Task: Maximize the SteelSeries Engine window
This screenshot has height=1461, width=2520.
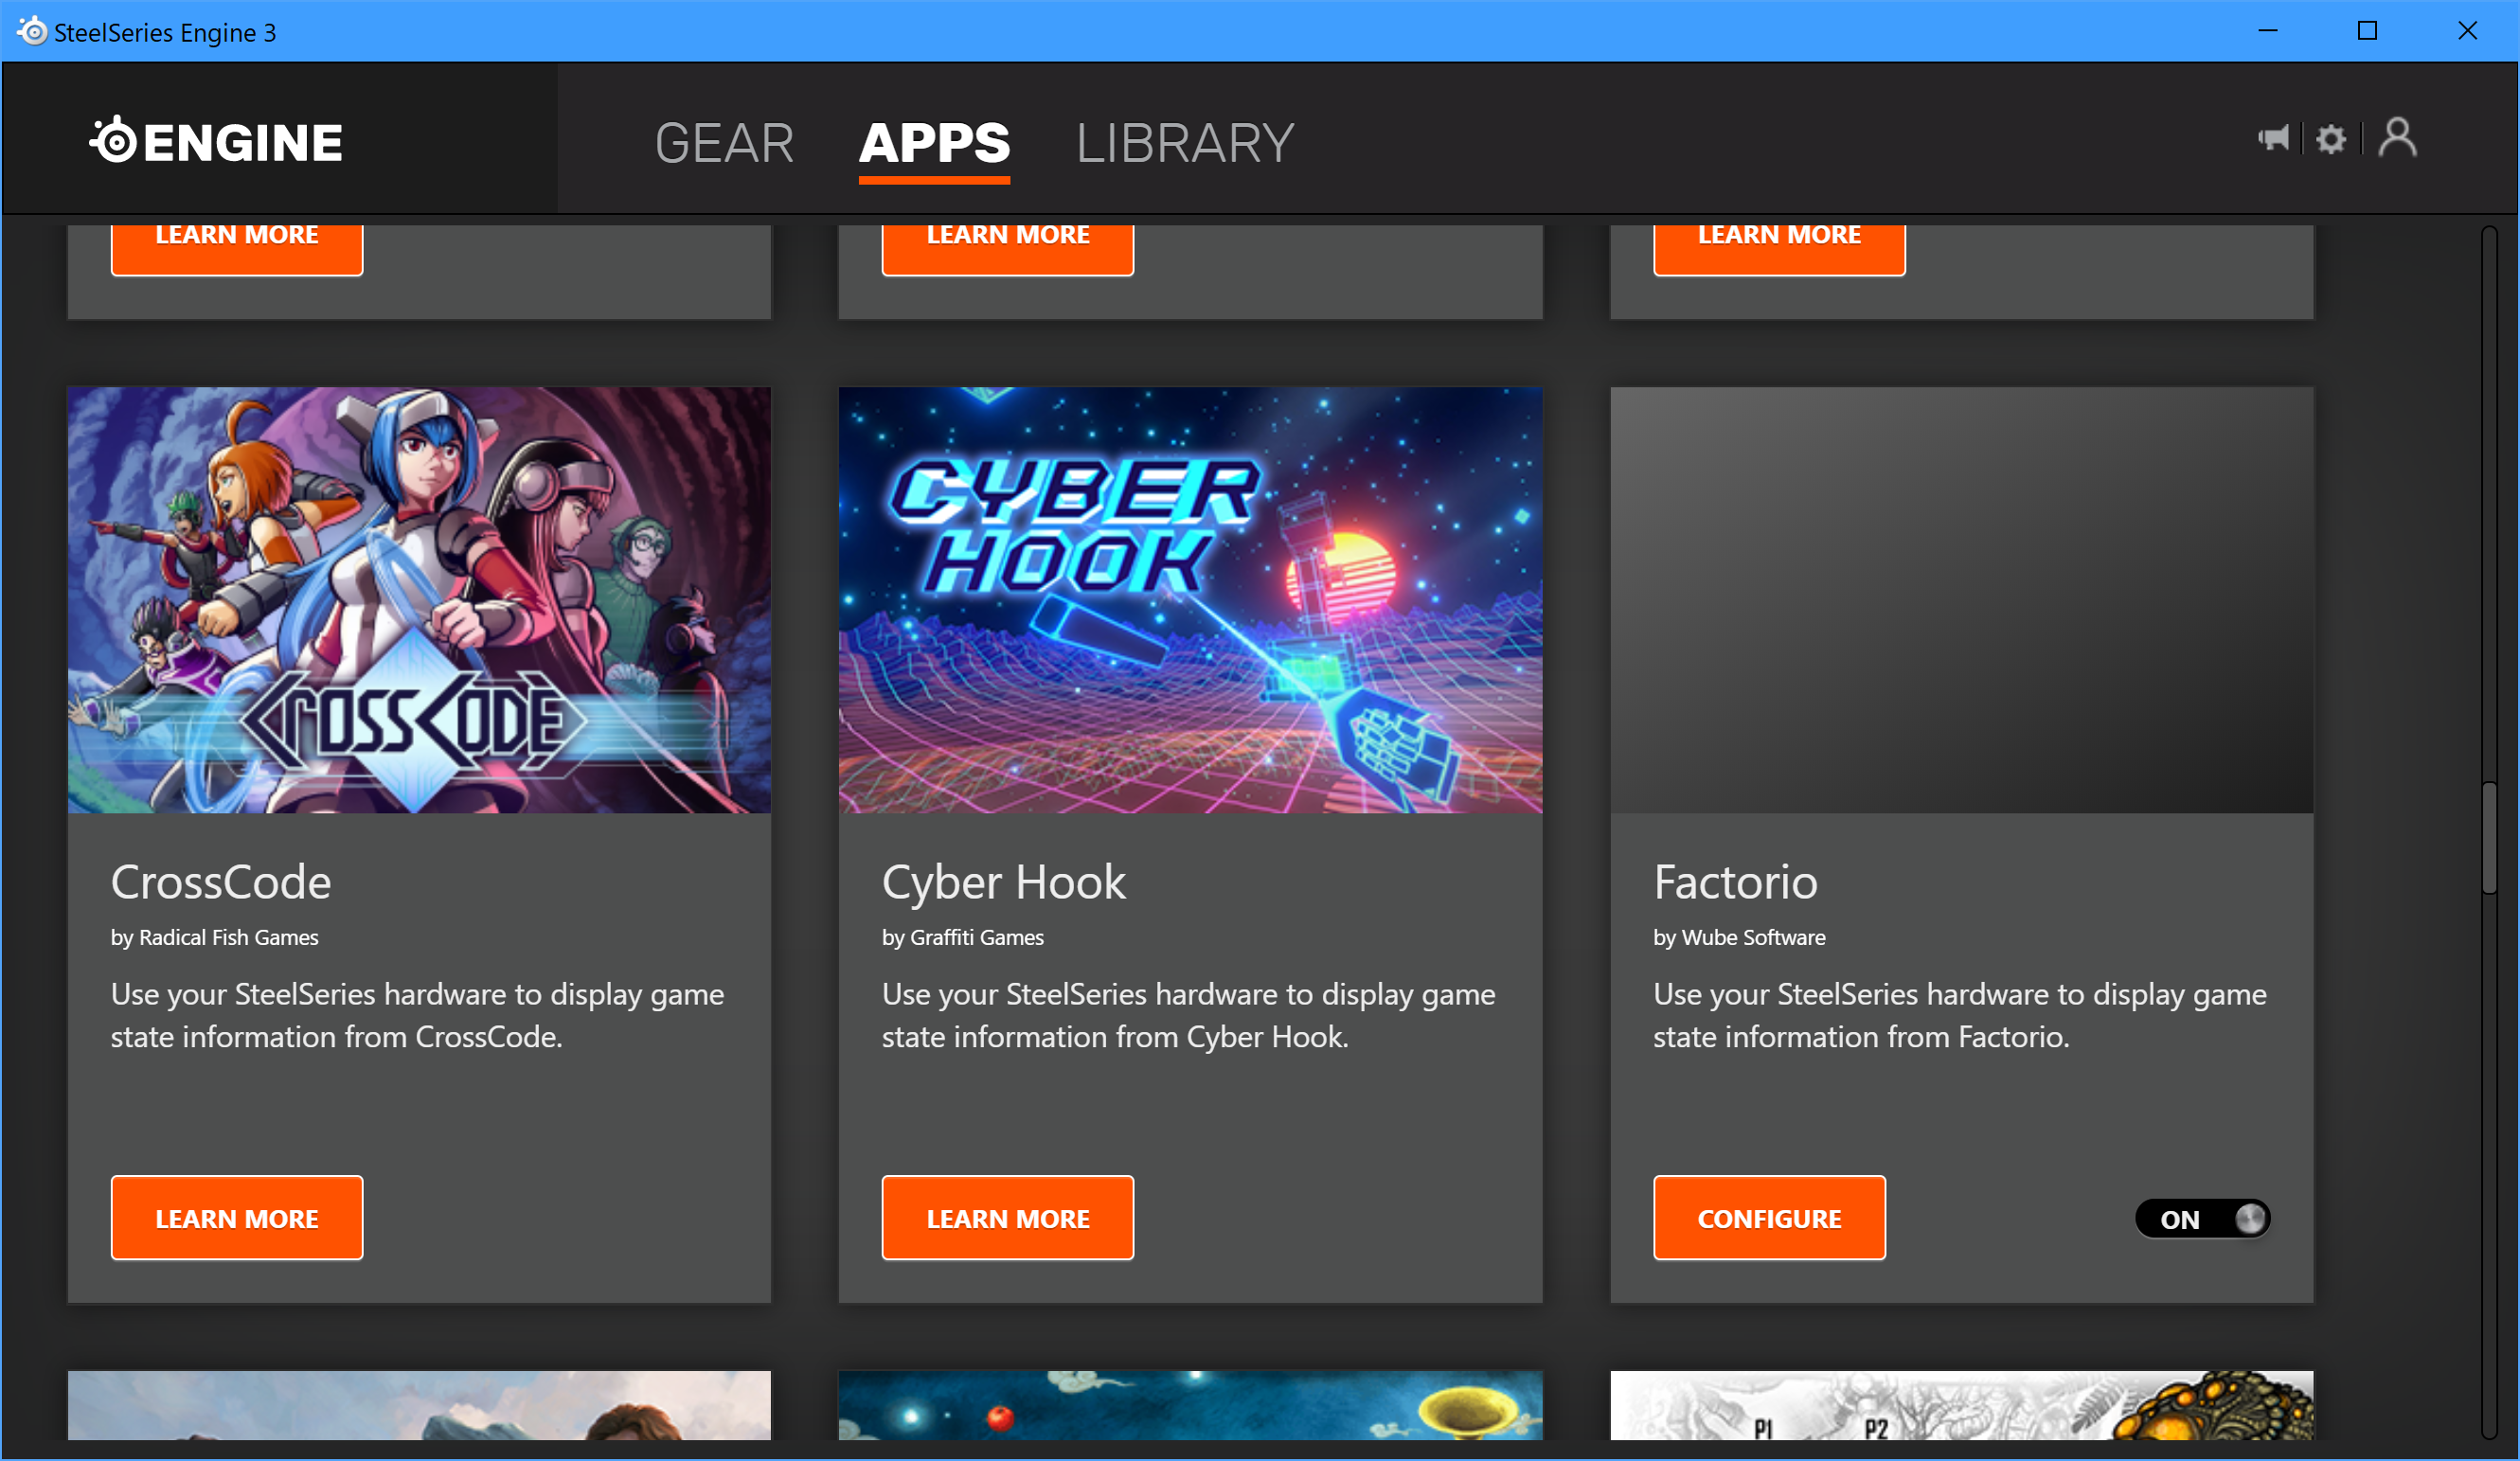Action: (x=2367, y=31)
